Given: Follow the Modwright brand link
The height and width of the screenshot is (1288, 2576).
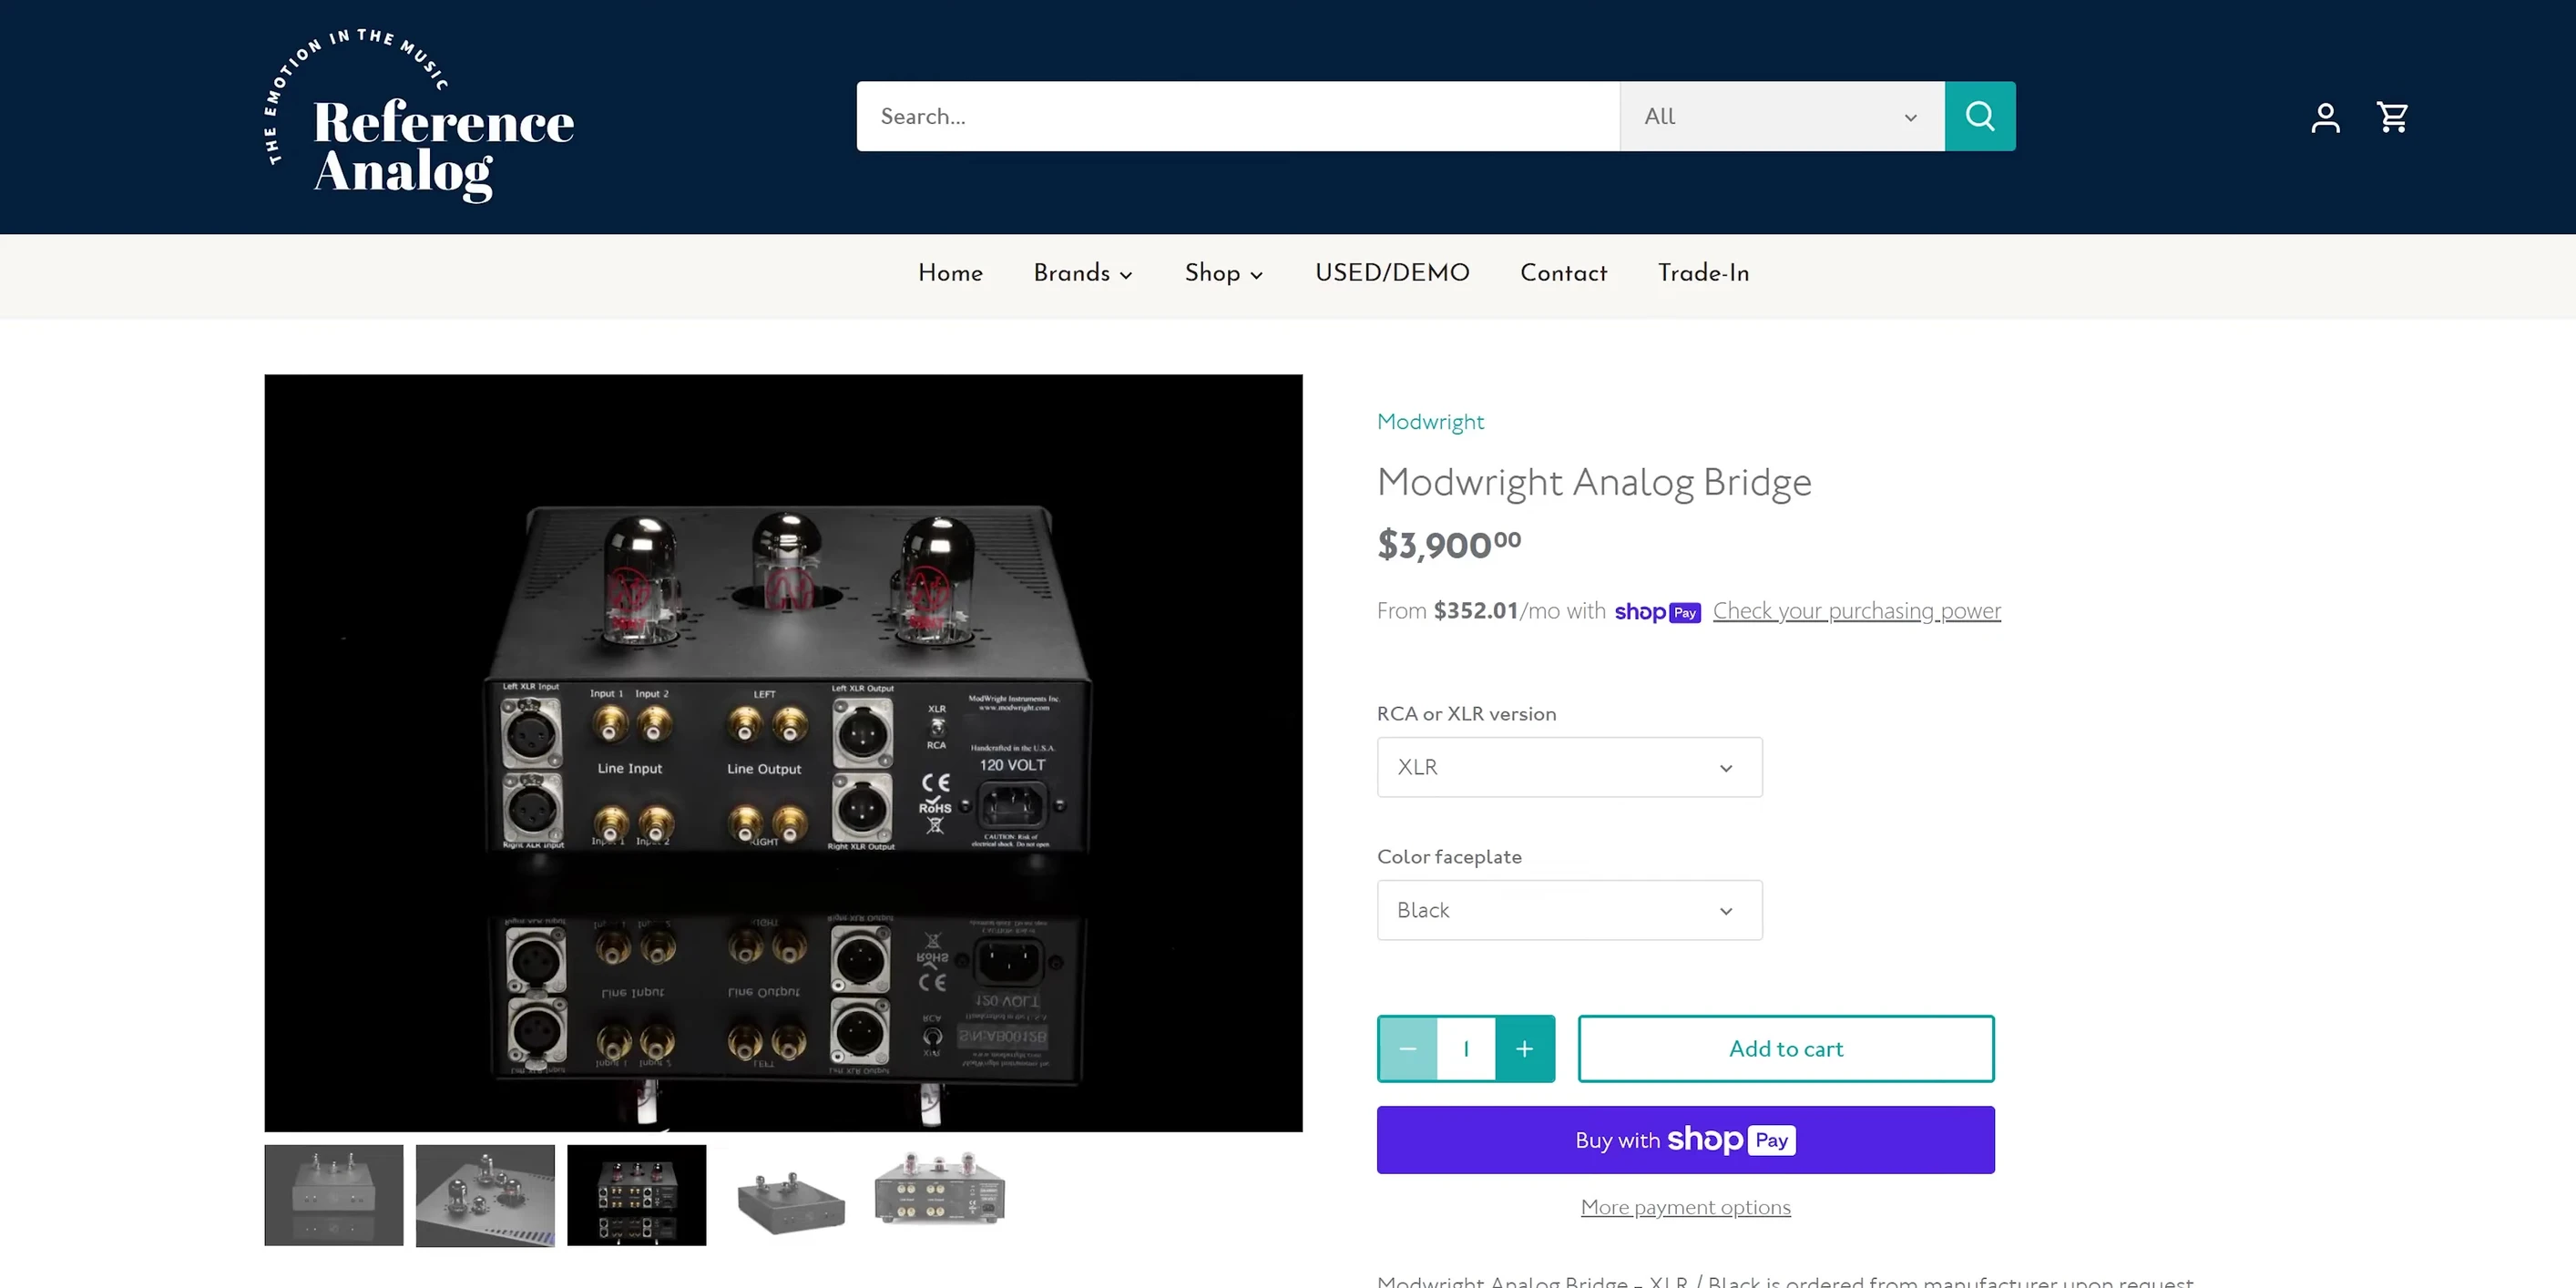Looking at the screenshot, I should tap(1430, 421).
